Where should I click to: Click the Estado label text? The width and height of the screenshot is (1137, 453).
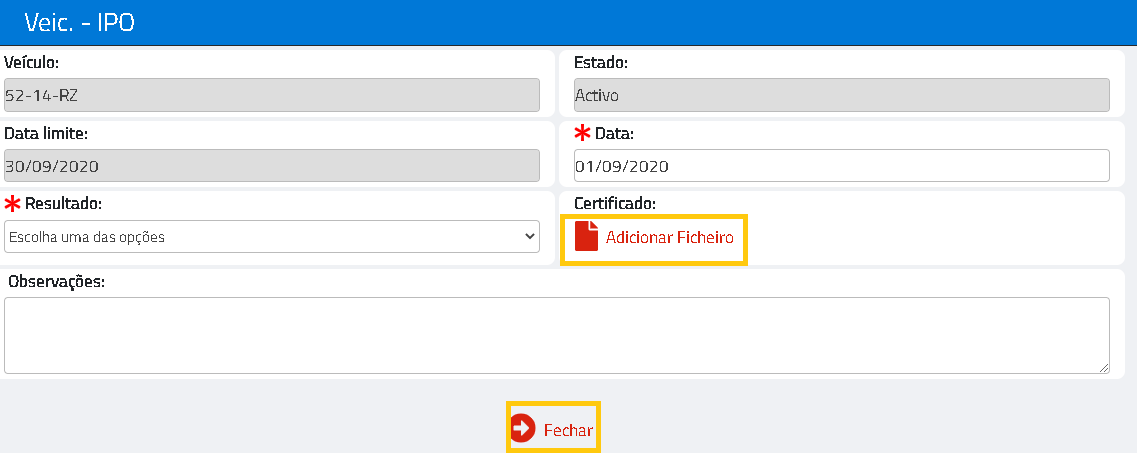(601, 62)
